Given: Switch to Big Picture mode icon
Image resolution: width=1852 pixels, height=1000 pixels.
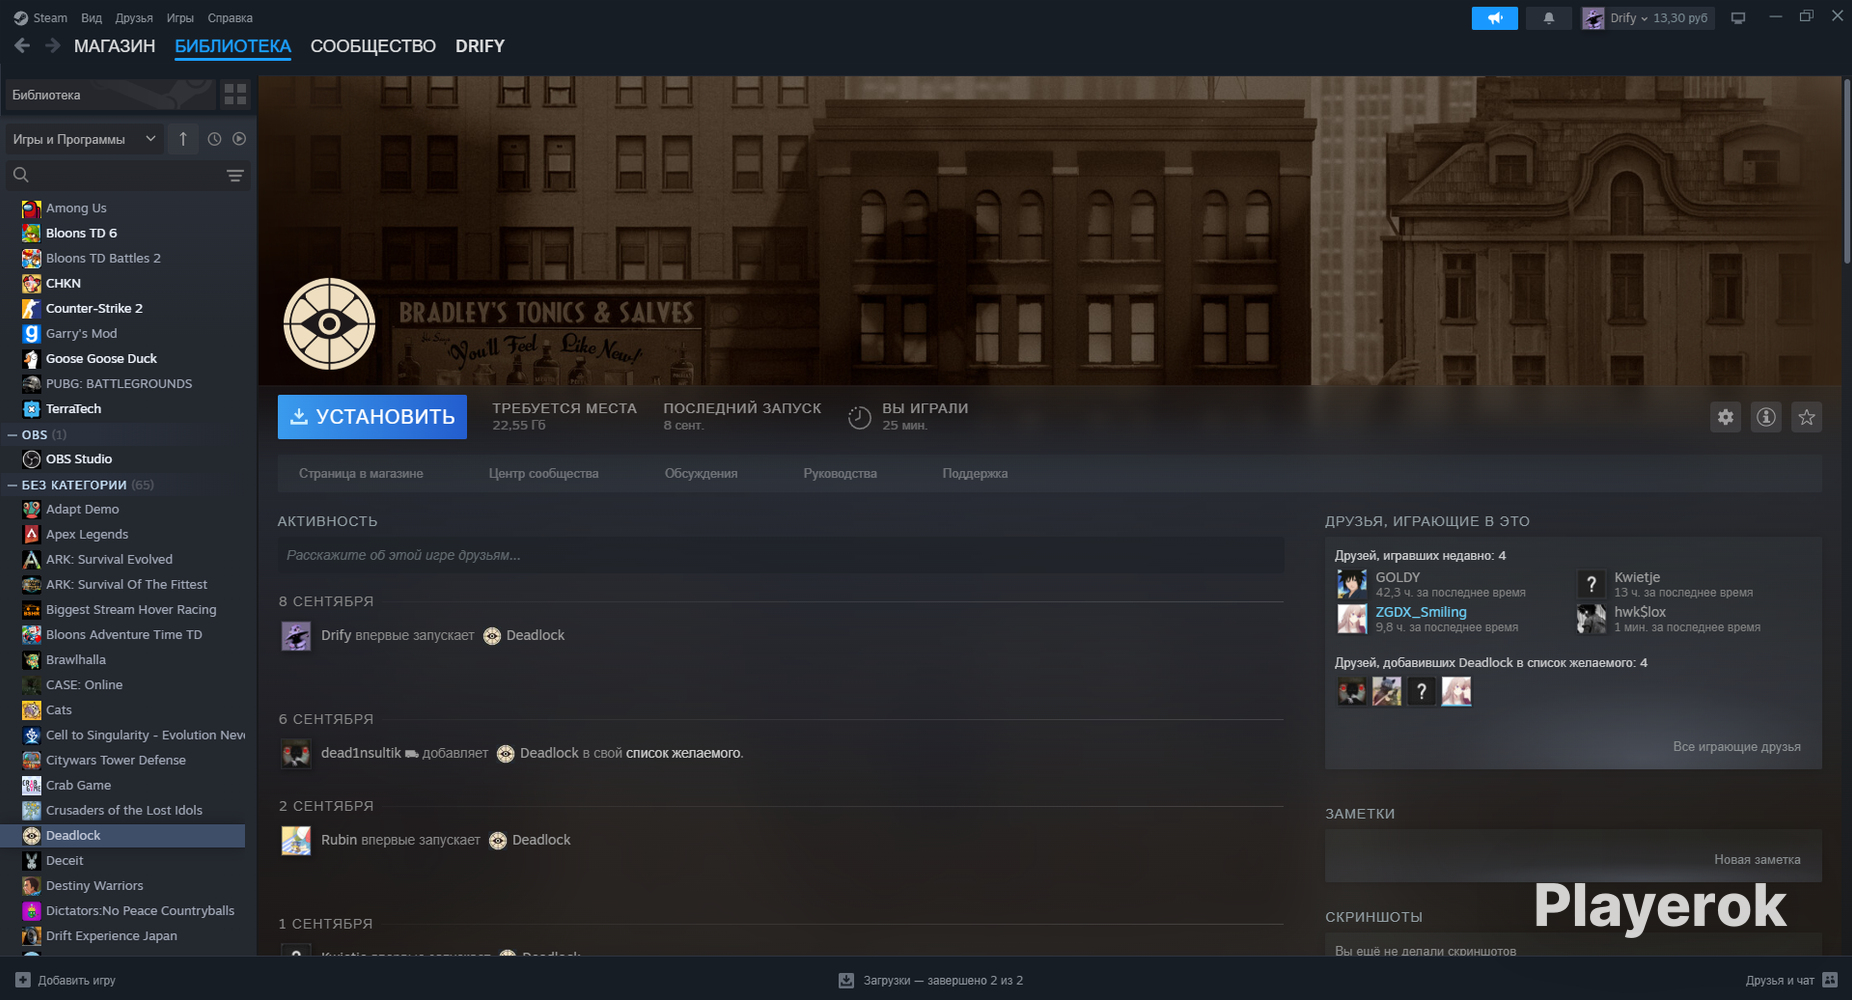Looking at the screenshot, I should point(1738,18).
